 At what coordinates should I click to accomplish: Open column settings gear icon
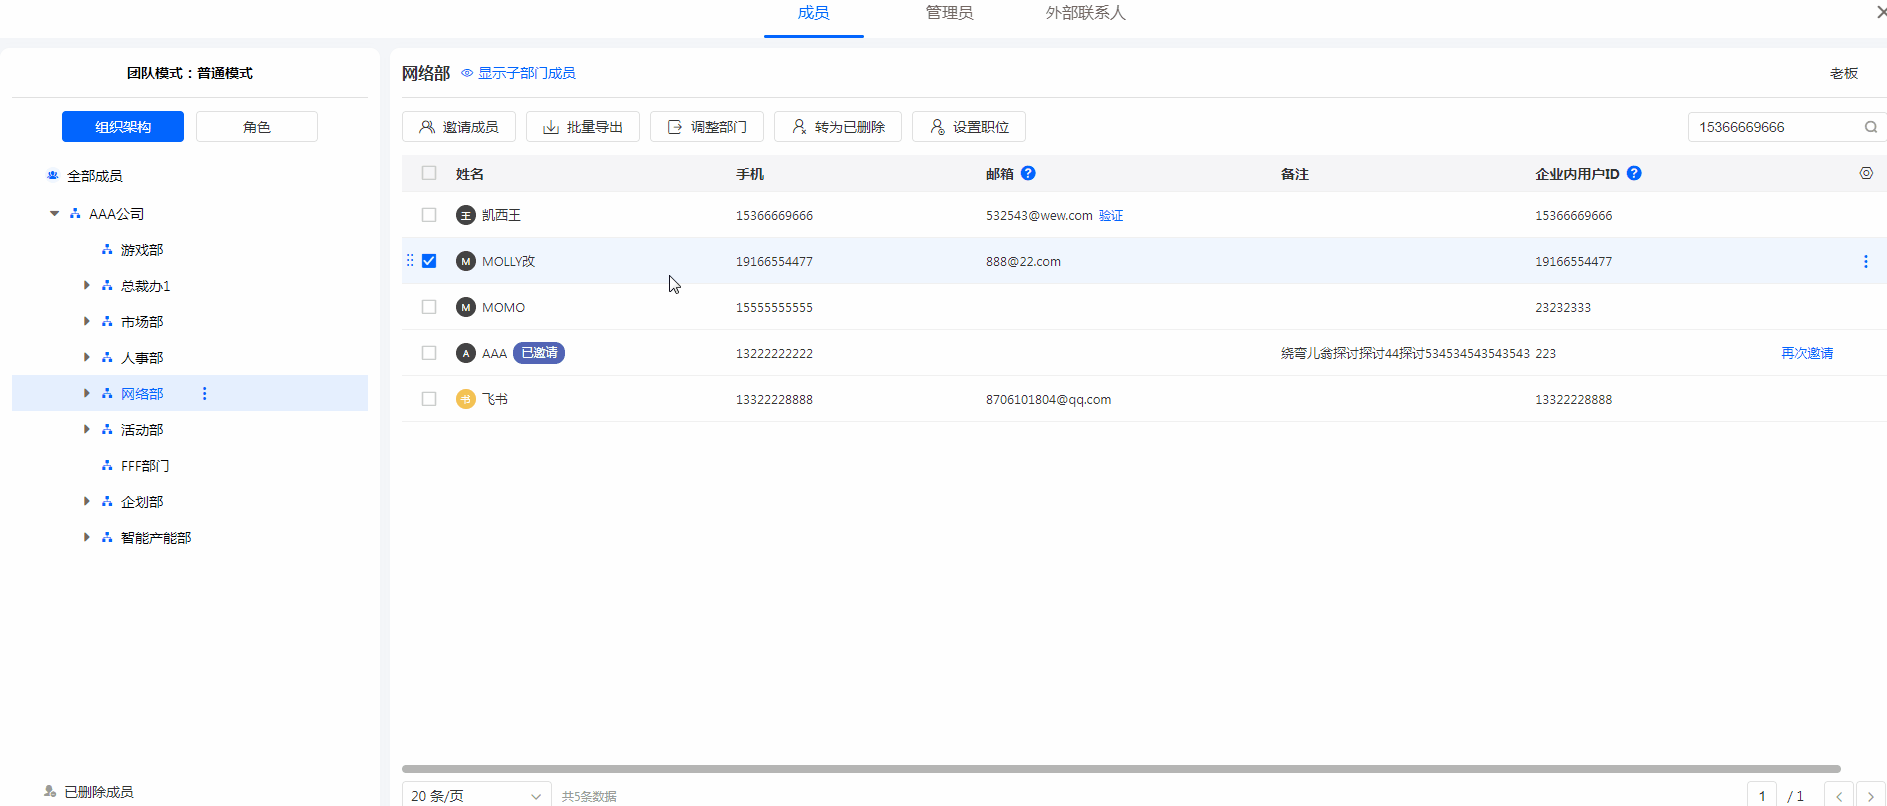click(x=1865, y=173)
